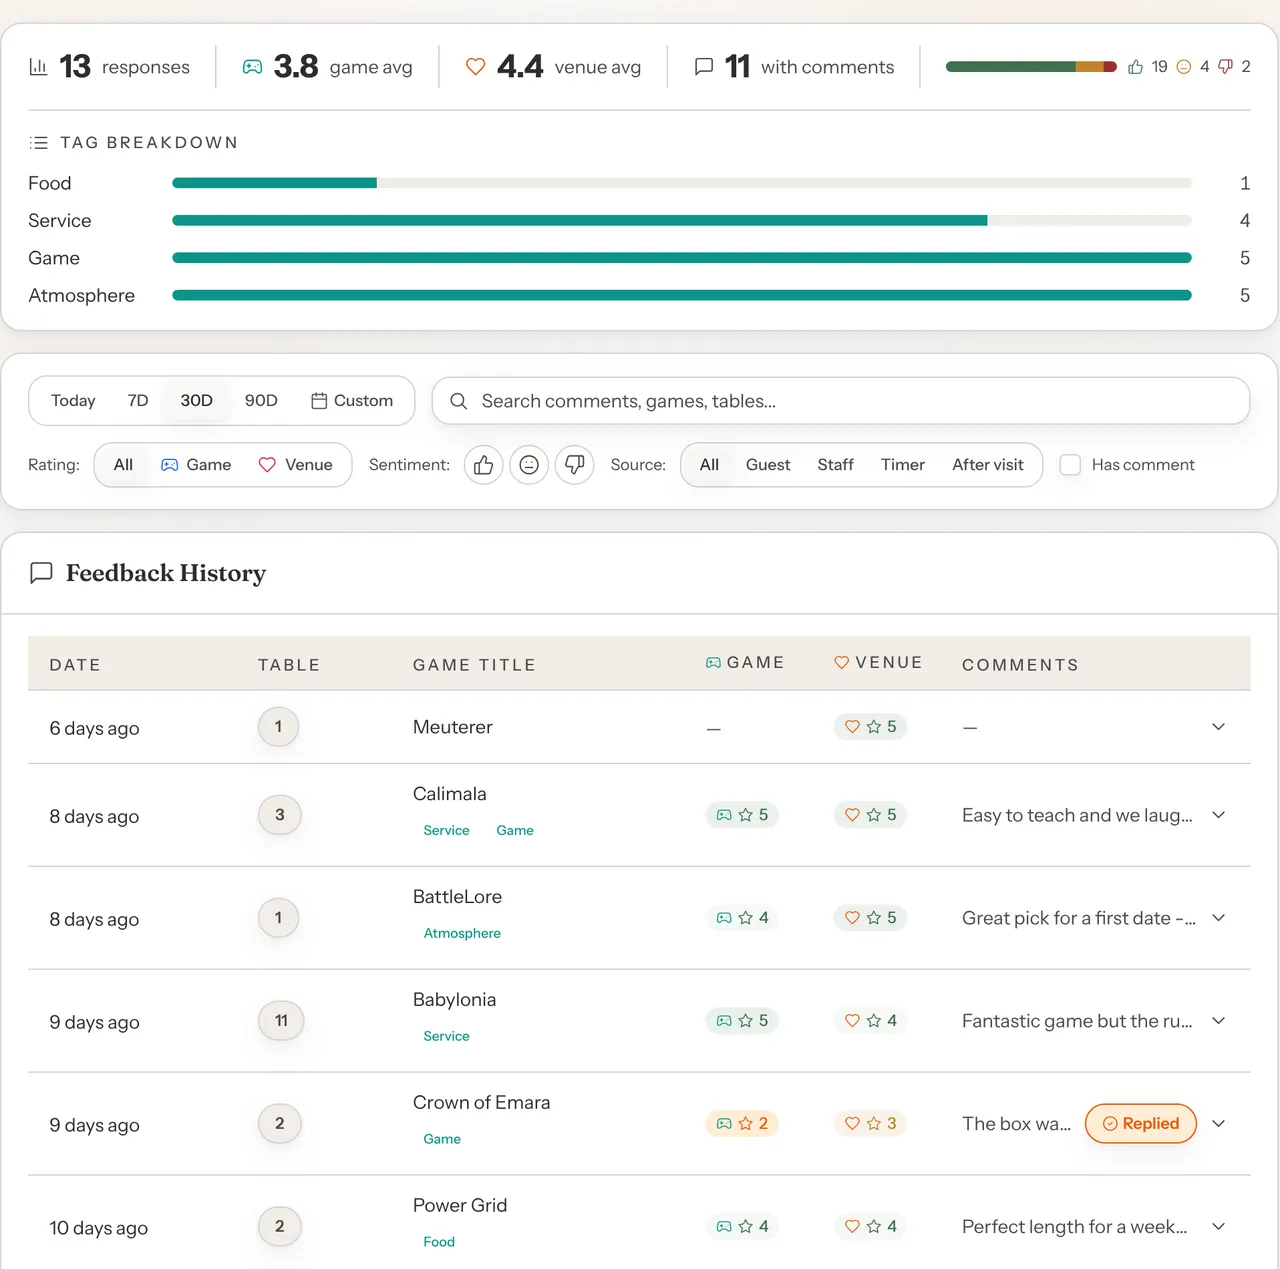Click the Tag Breakdown list icon

(x=39, y=143)
